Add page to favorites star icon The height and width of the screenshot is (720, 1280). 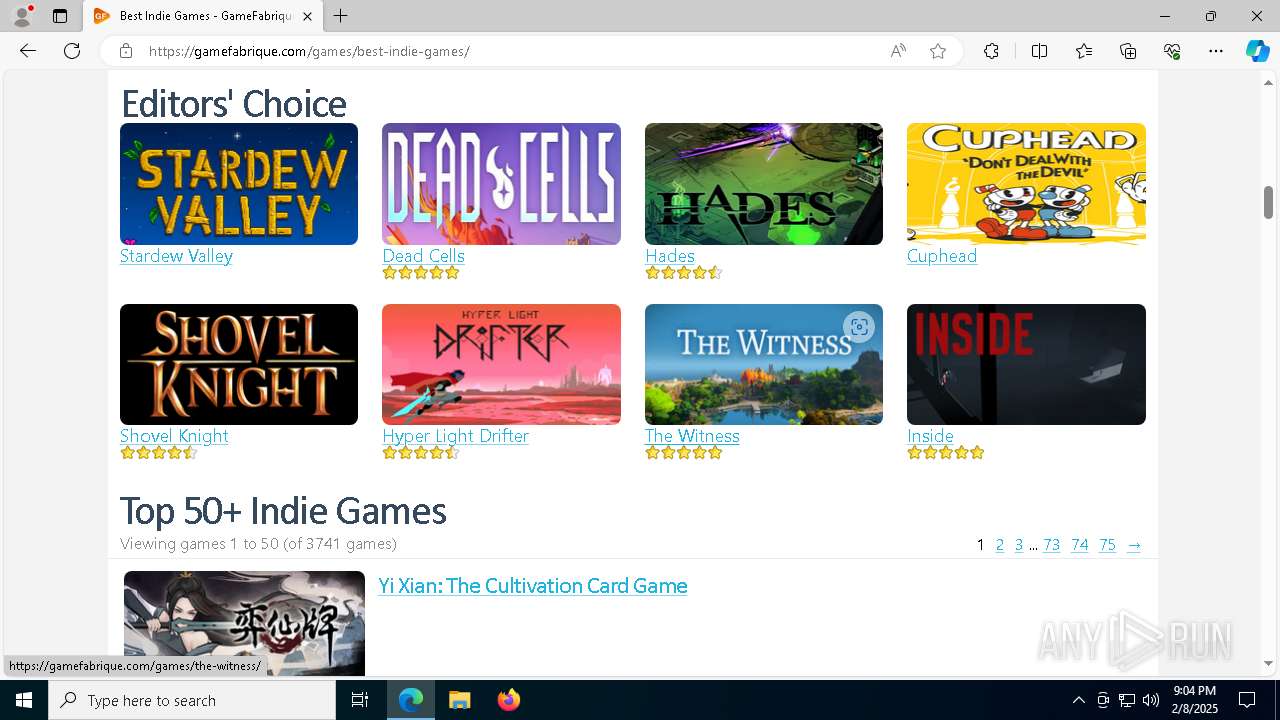(x=938, y=51)
